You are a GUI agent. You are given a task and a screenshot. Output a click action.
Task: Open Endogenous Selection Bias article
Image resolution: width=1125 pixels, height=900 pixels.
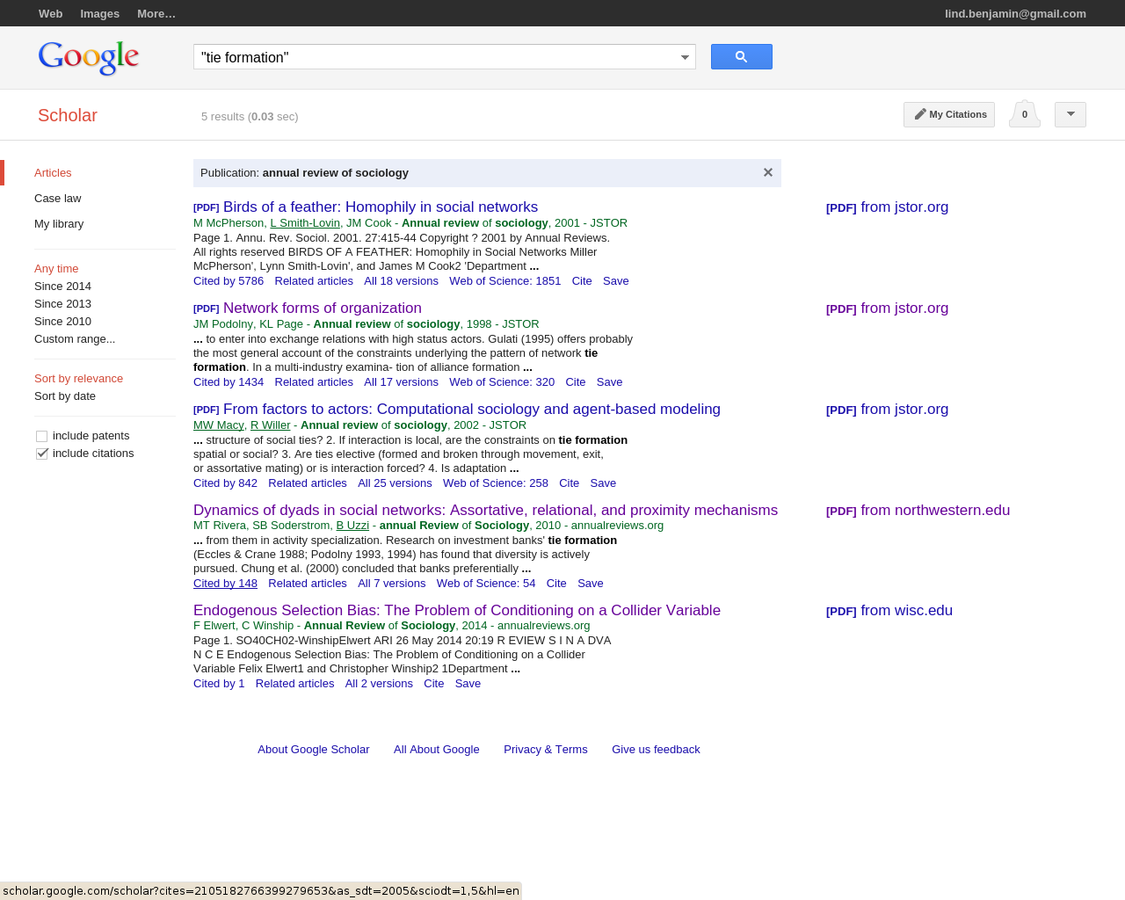click(x=456, y=610)
